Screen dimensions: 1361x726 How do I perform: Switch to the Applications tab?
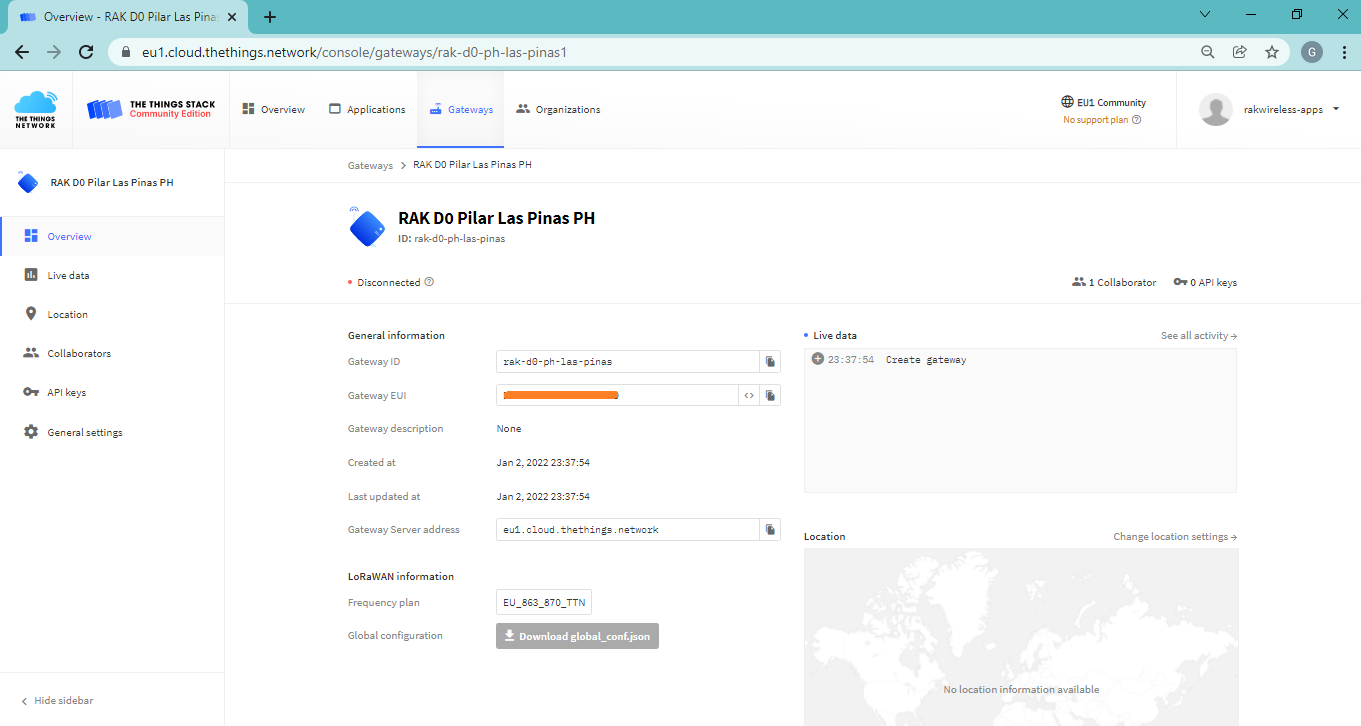click(x=367, y=110)
